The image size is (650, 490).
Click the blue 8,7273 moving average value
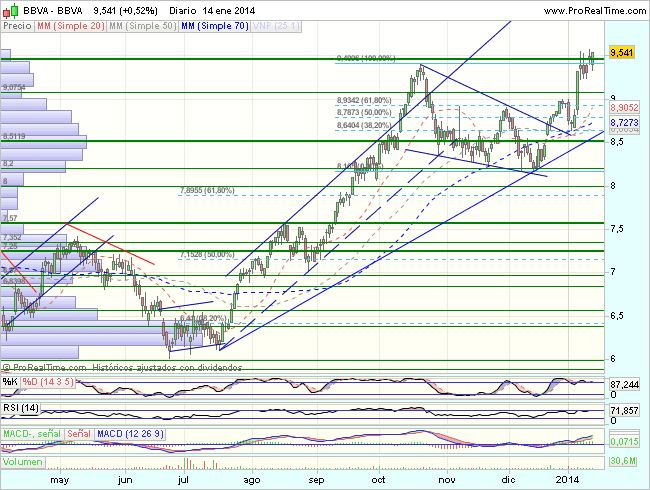[x=624, y=120]
